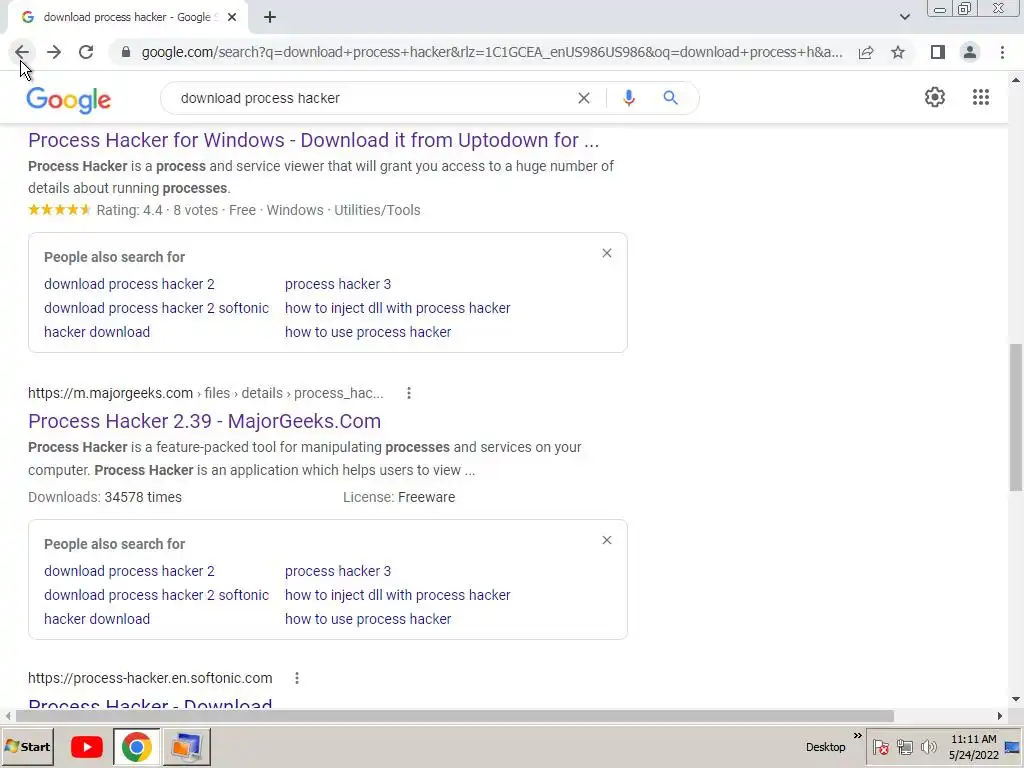1024x768 pixels.
Task: Click 'how to use process hacker' in the second box
Action: (x=368, y=619)
